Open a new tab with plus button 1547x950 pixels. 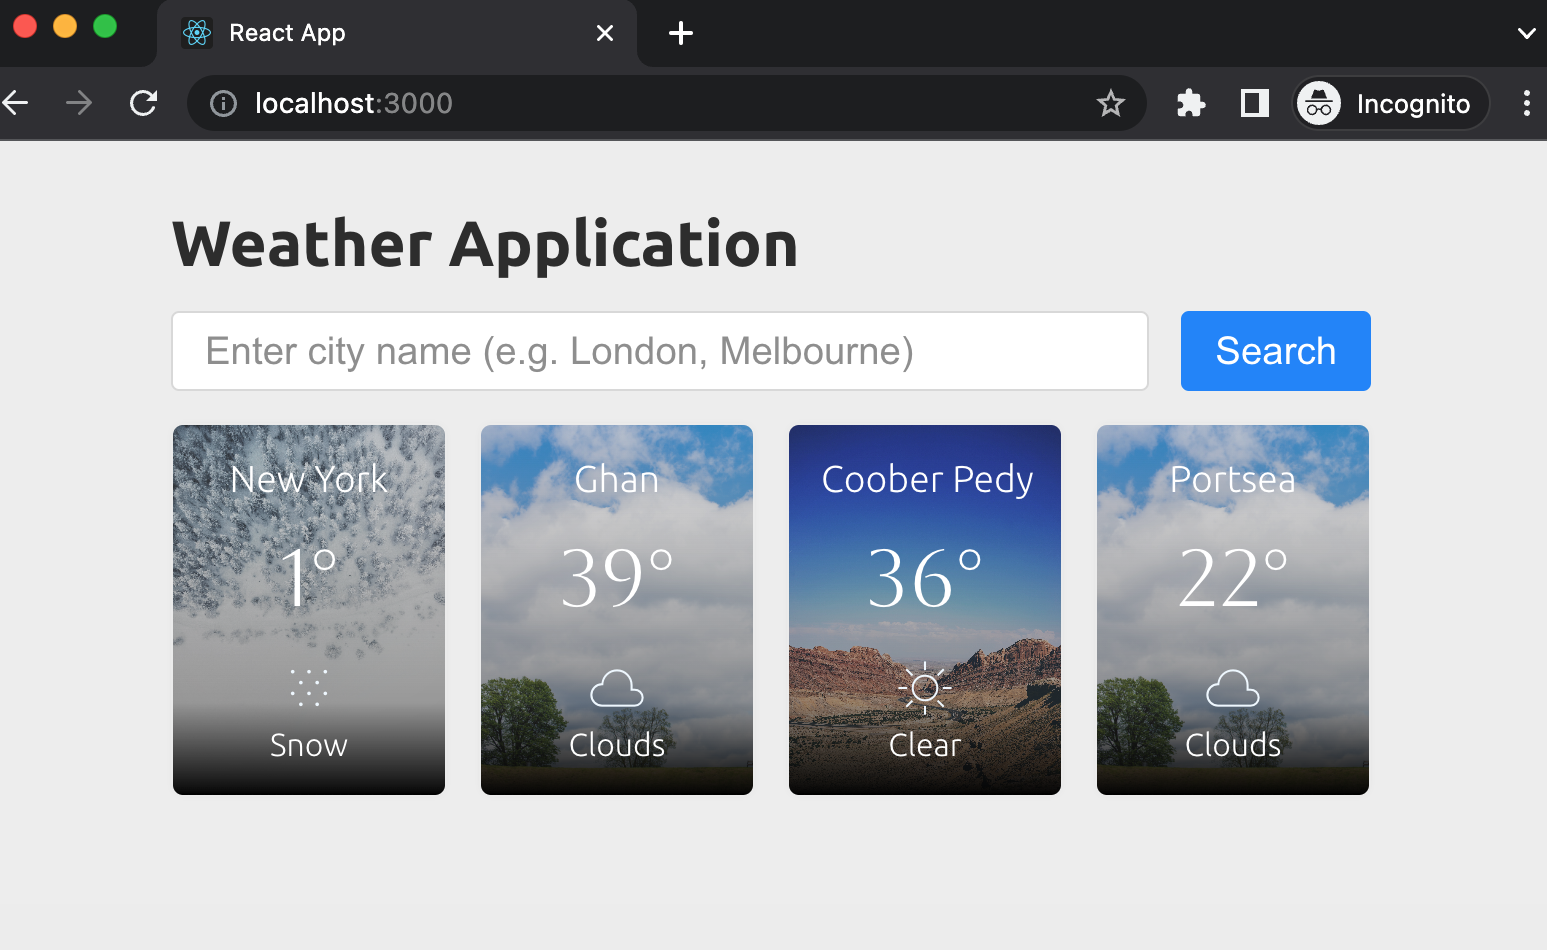[681, 33]
